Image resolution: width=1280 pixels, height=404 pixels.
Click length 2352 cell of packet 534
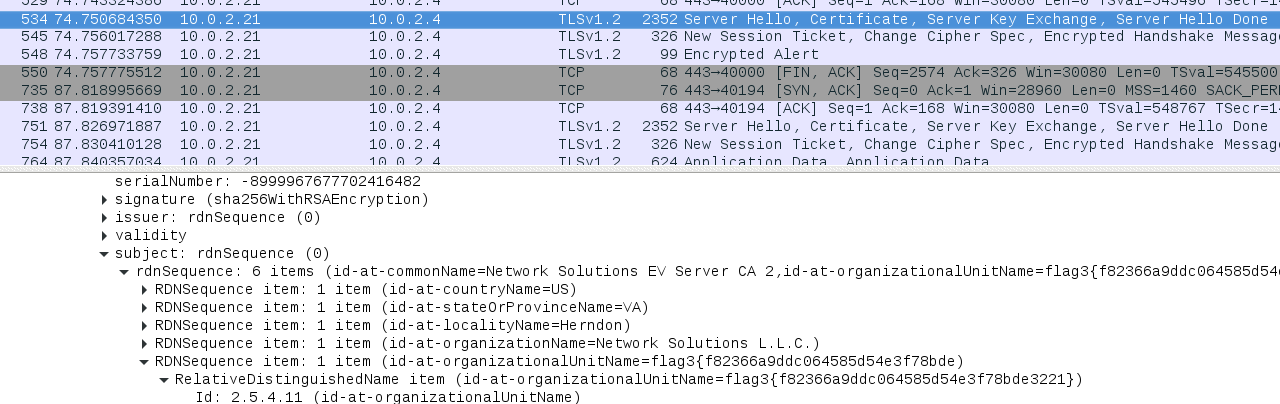tap(660, 19)
